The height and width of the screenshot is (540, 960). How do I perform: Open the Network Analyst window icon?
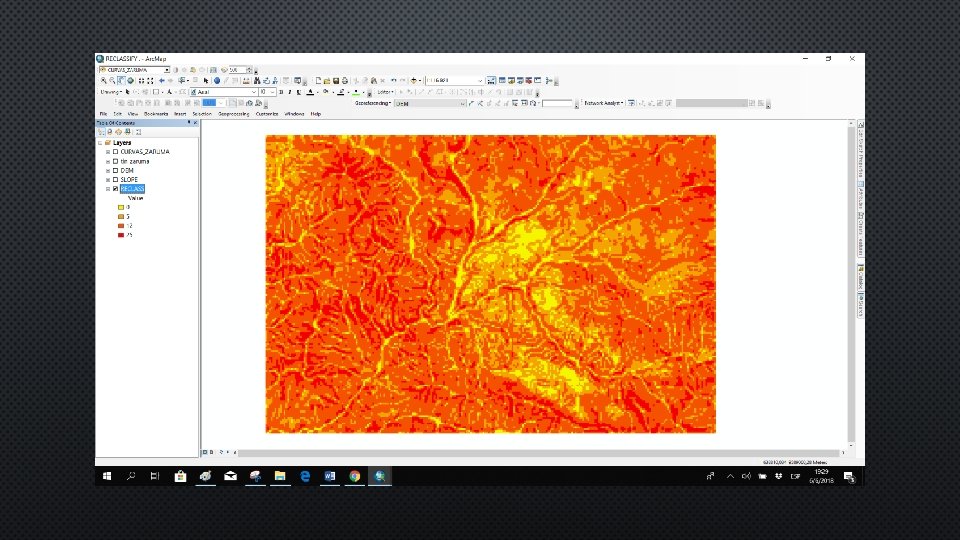[631, 103]
